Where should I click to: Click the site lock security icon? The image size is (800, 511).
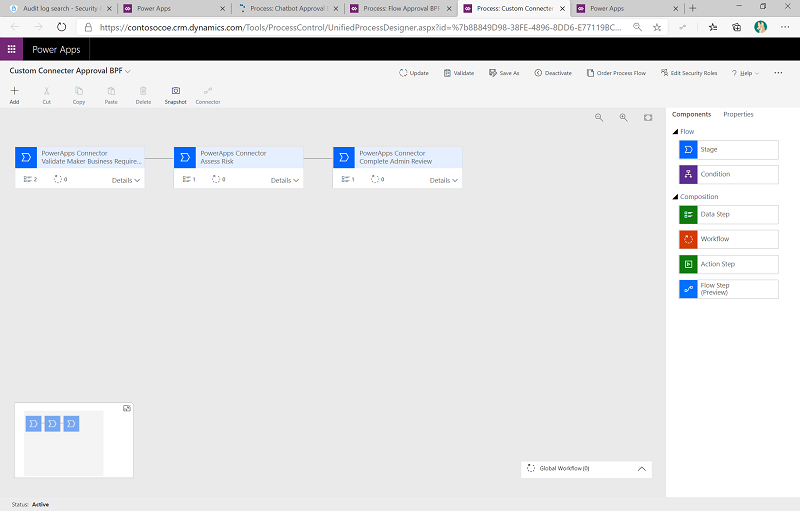pyautogui.click(x=88, y=27)
